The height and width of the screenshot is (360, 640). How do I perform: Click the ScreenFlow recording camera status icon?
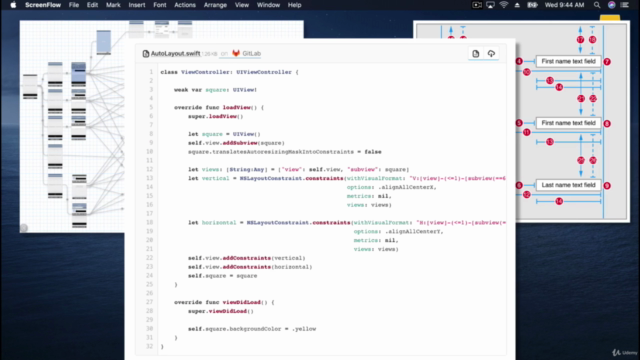477,5
